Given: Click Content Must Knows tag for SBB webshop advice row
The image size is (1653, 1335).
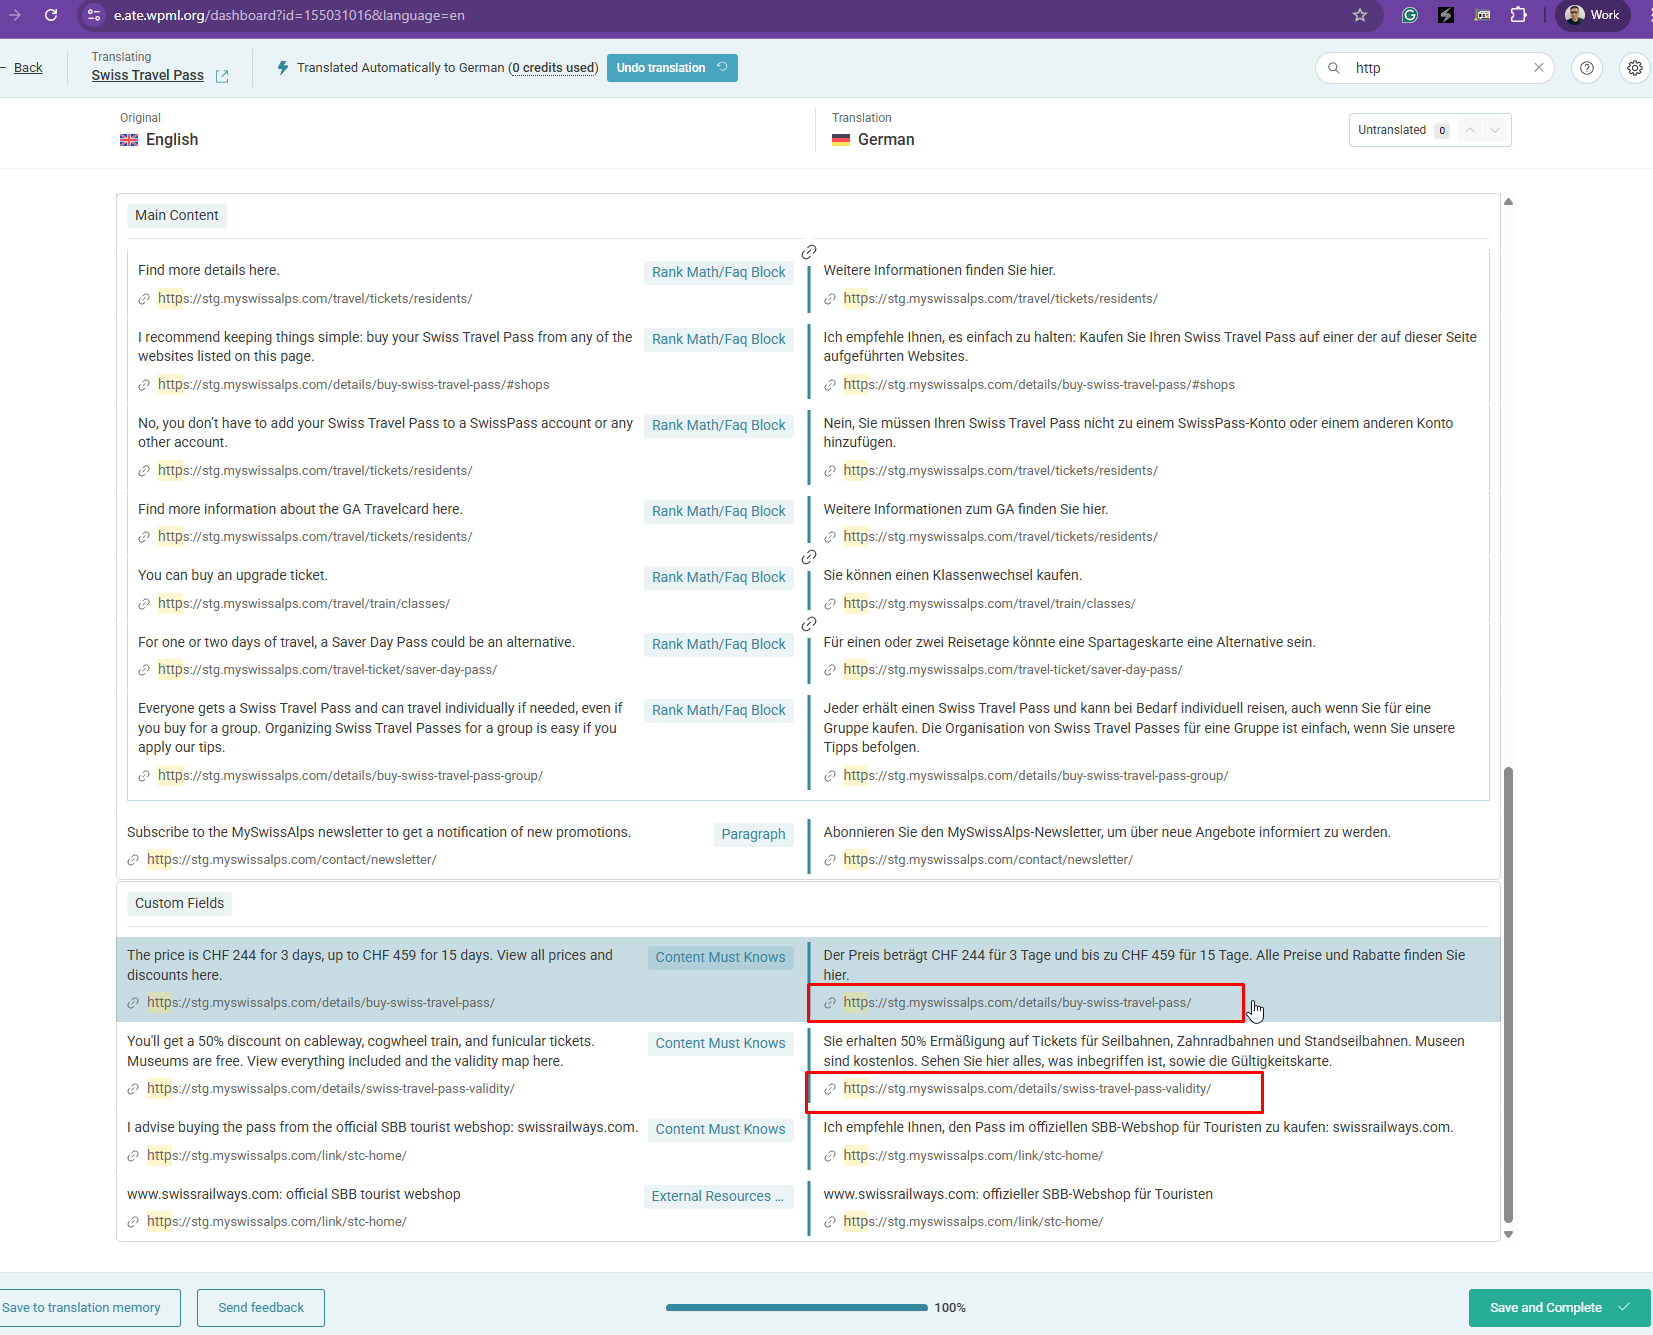Looking at the screenshot, I should click(x=720, y=1129).
